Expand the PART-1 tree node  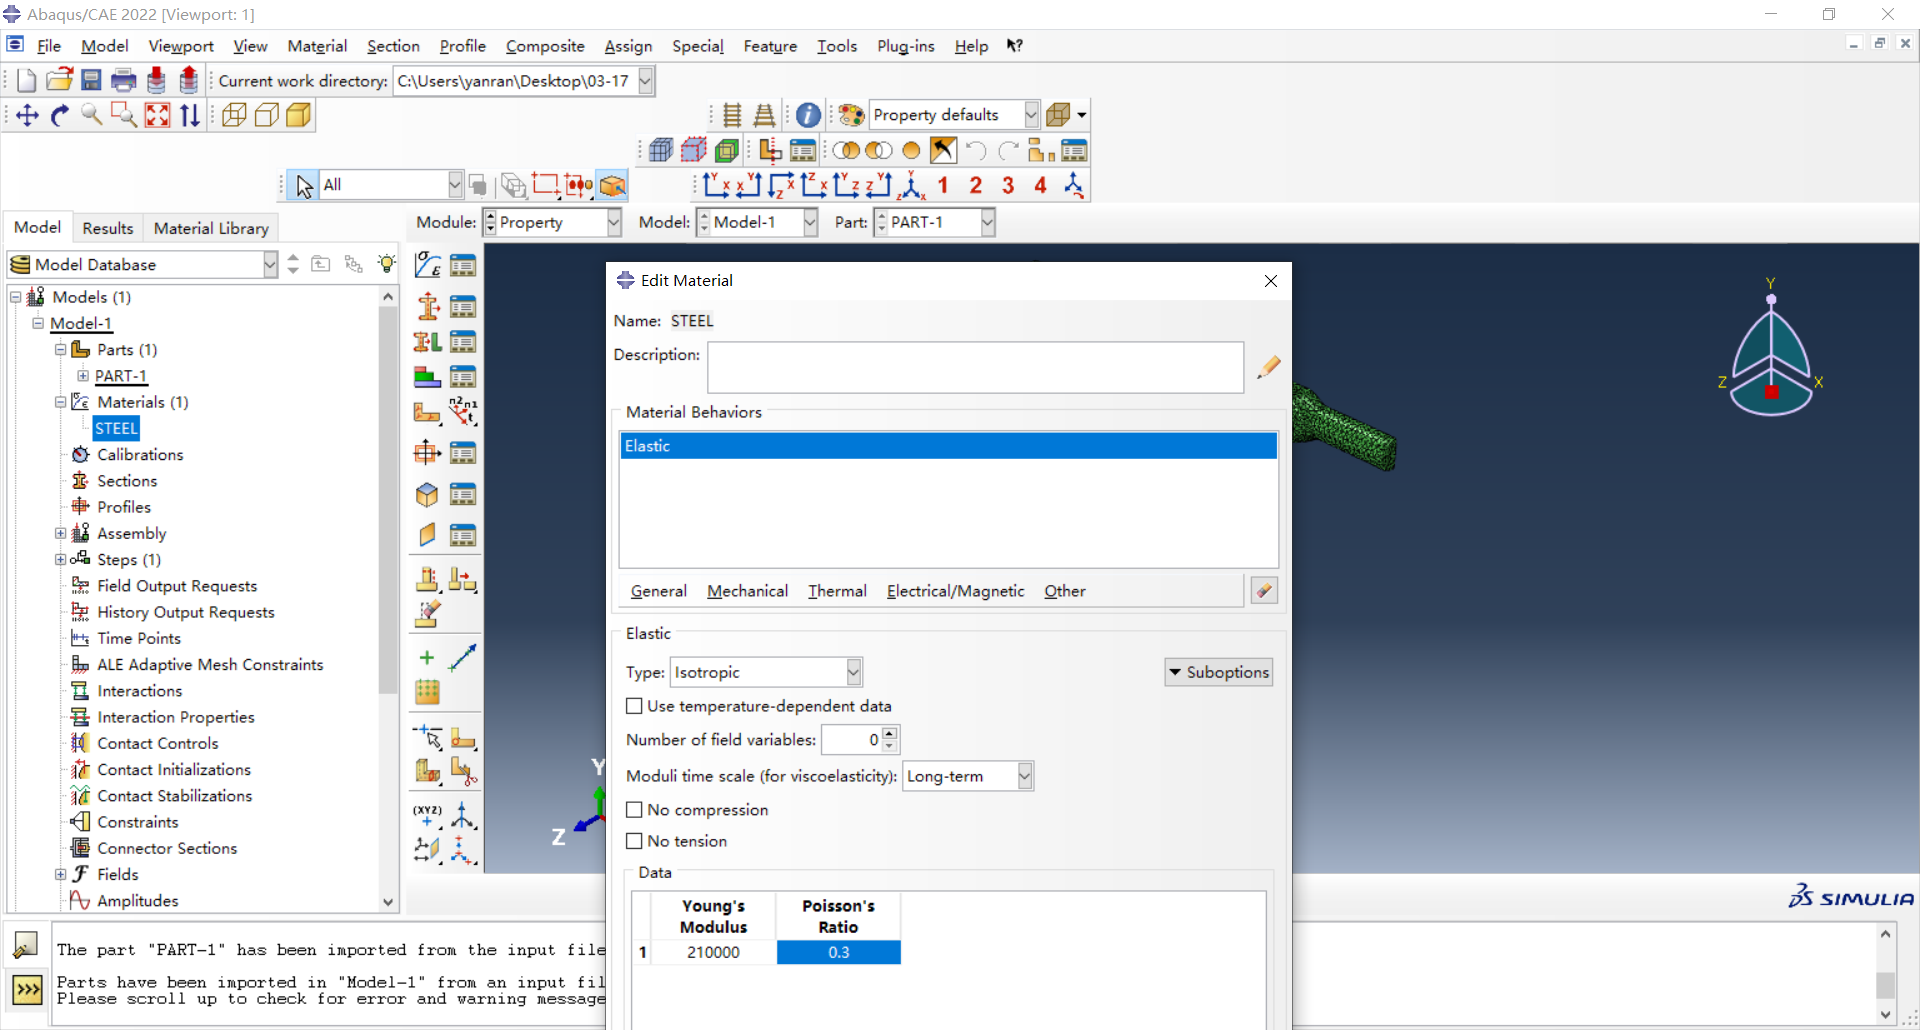click(83, 376)
